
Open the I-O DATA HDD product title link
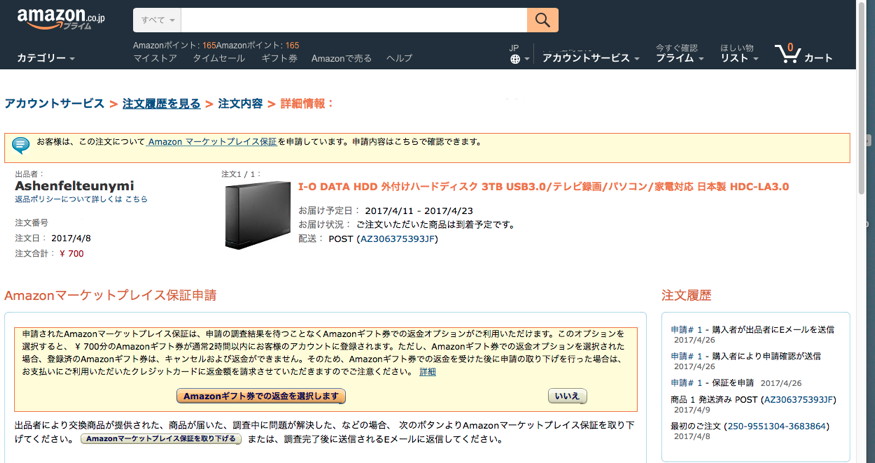coord(544,187)
